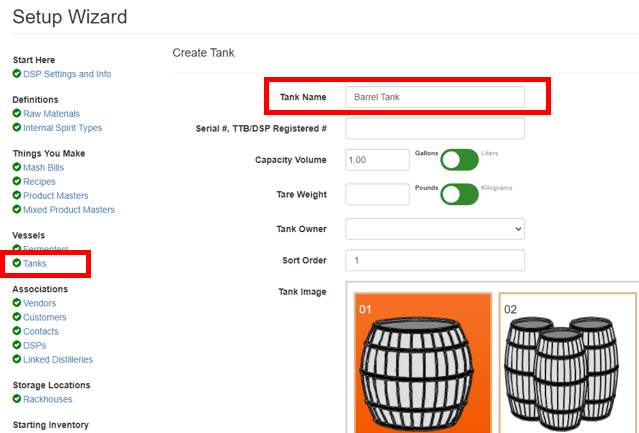The image size is (639, 433).
Task: Click the checkmark icon beside Tanks
Action: pyautogui.click(x=17, y=263)
